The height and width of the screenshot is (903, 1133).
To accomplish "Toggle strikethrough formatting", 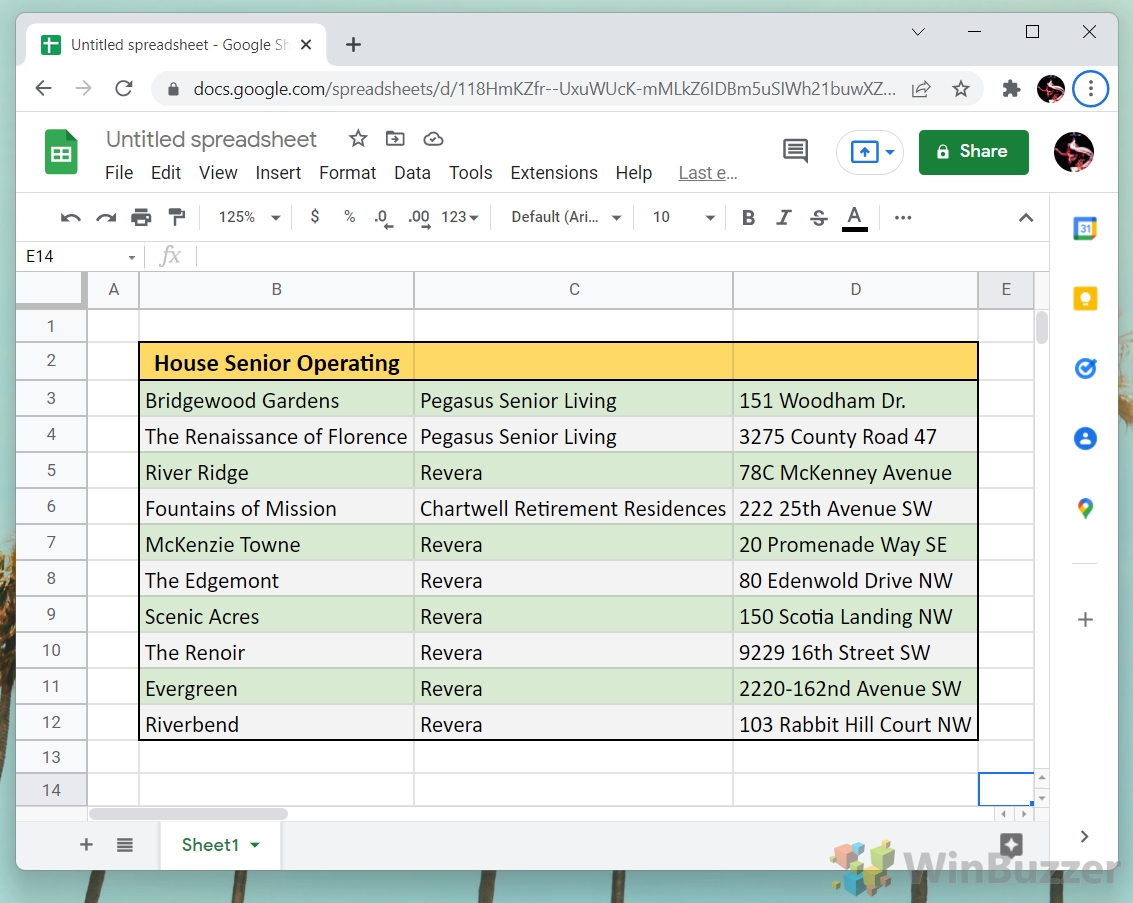I will point(819,217).
